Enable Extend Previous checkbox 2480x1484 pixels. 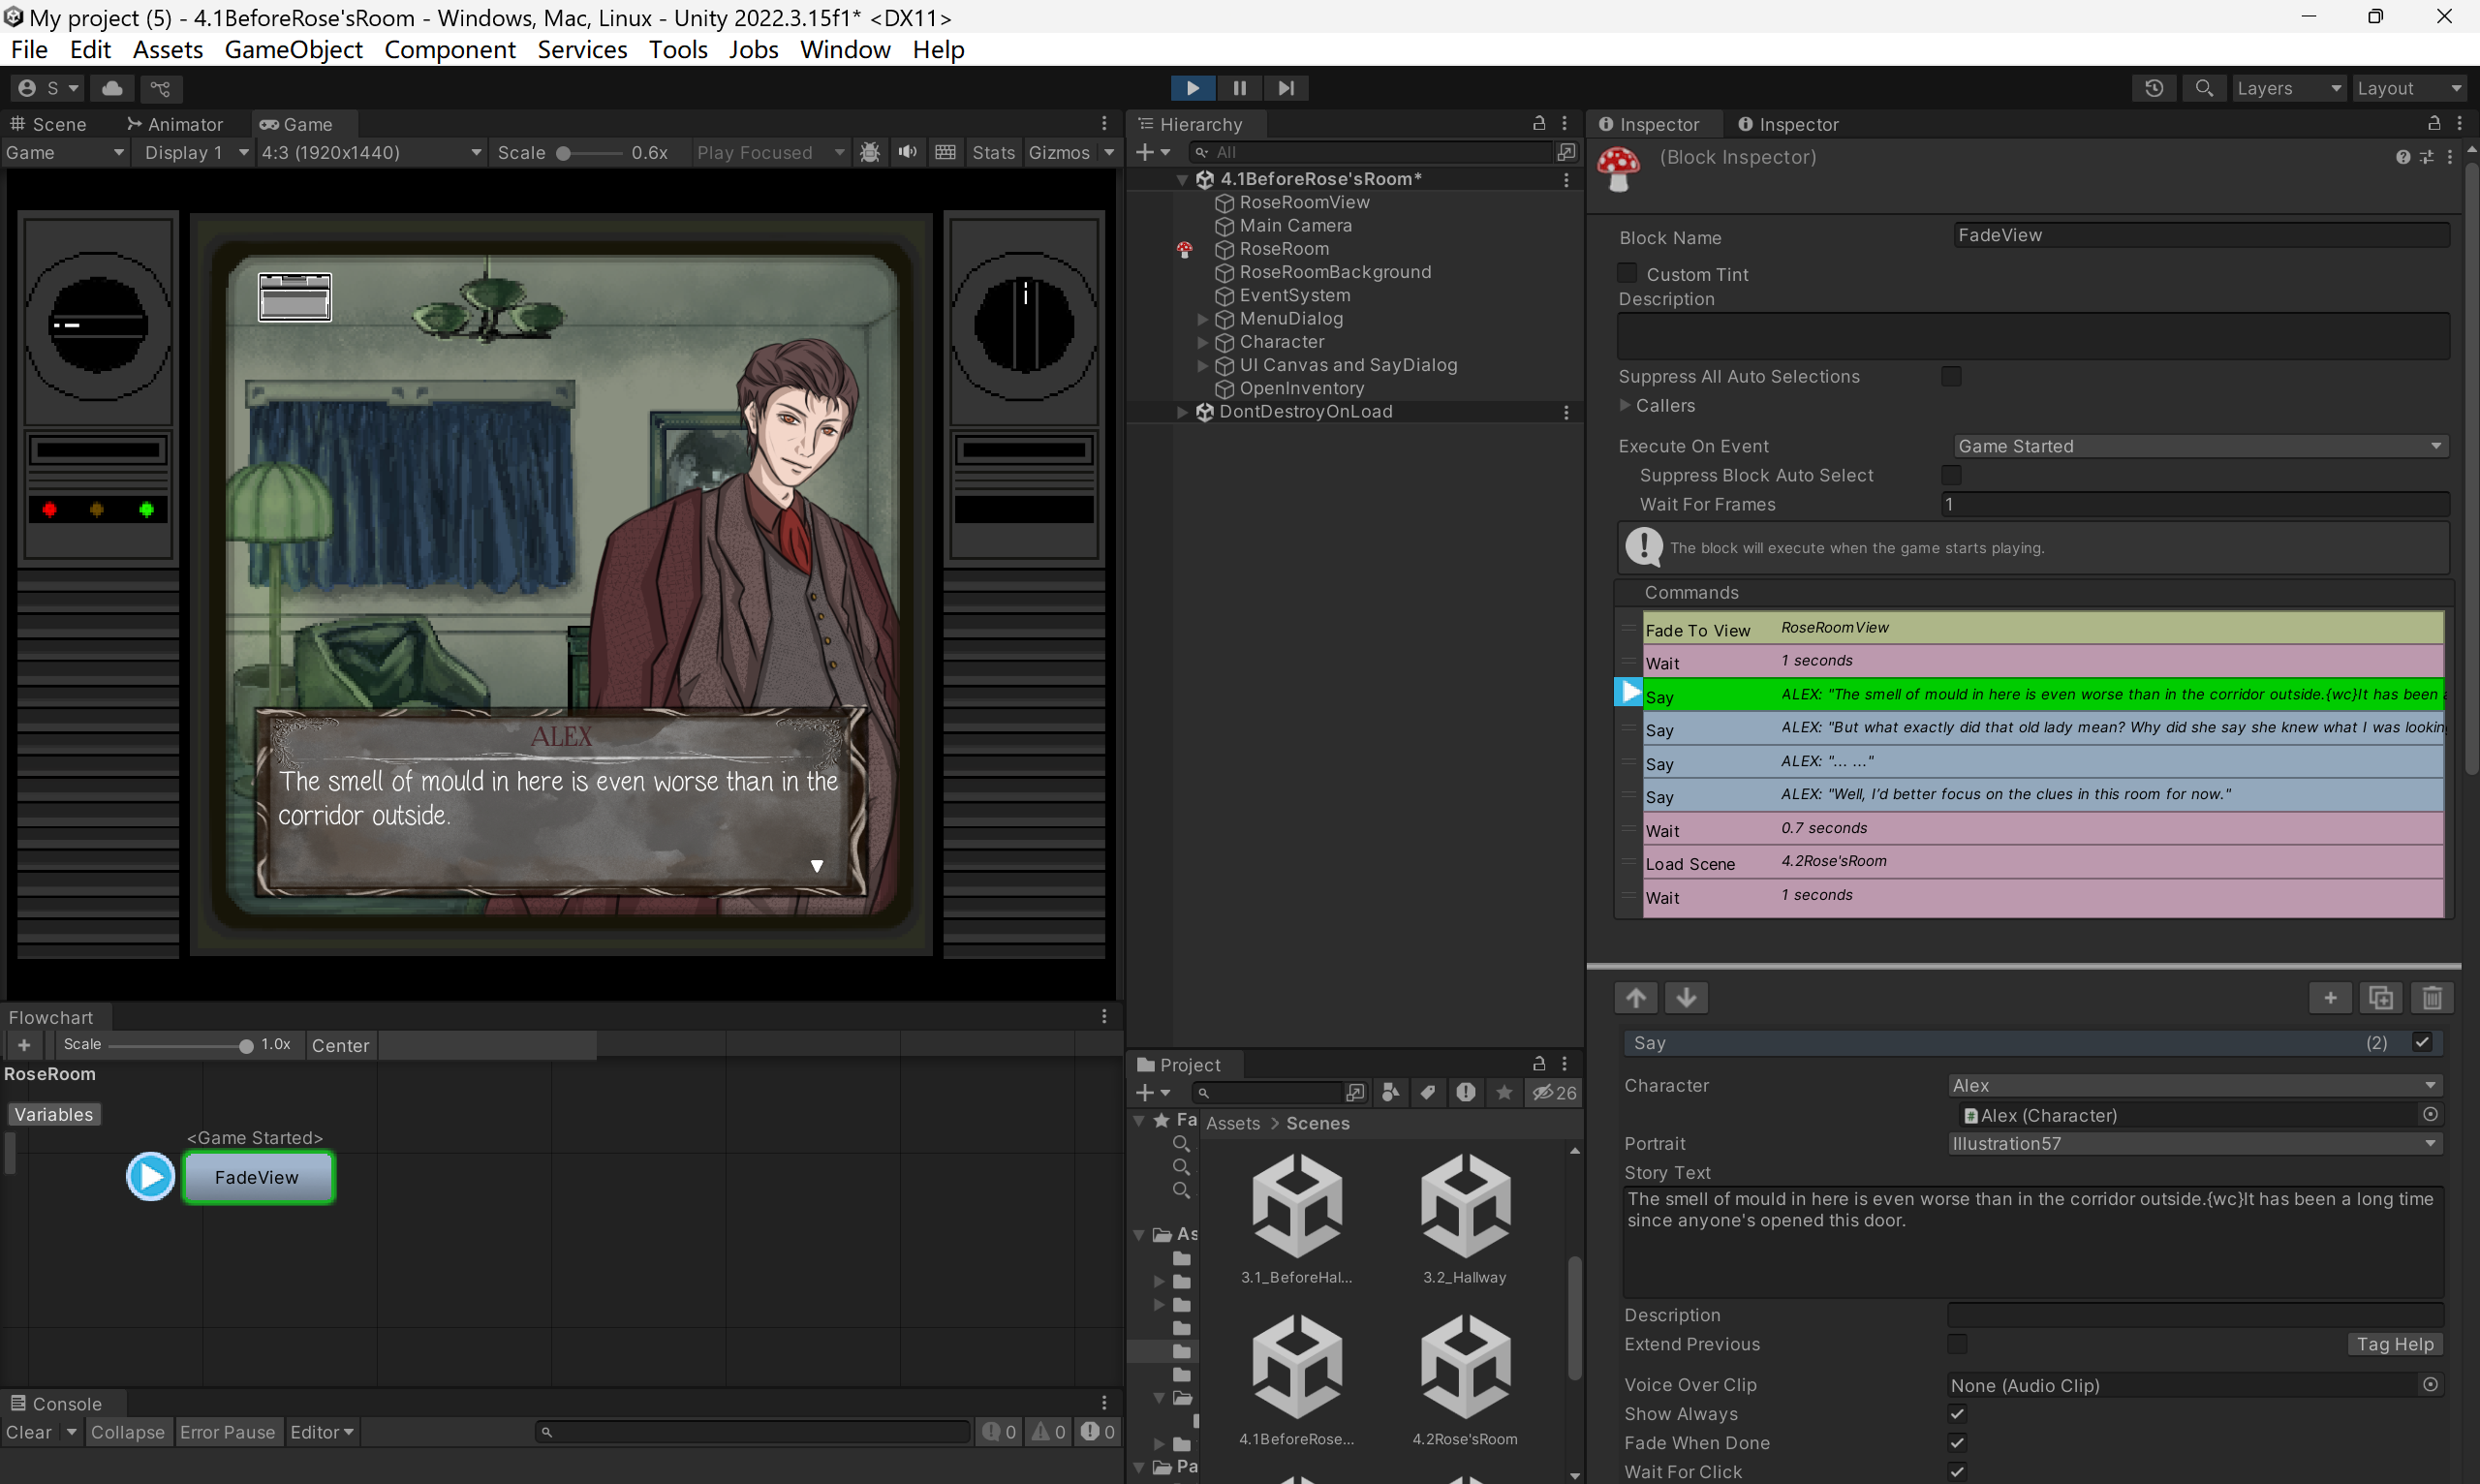point(1957,1344)
